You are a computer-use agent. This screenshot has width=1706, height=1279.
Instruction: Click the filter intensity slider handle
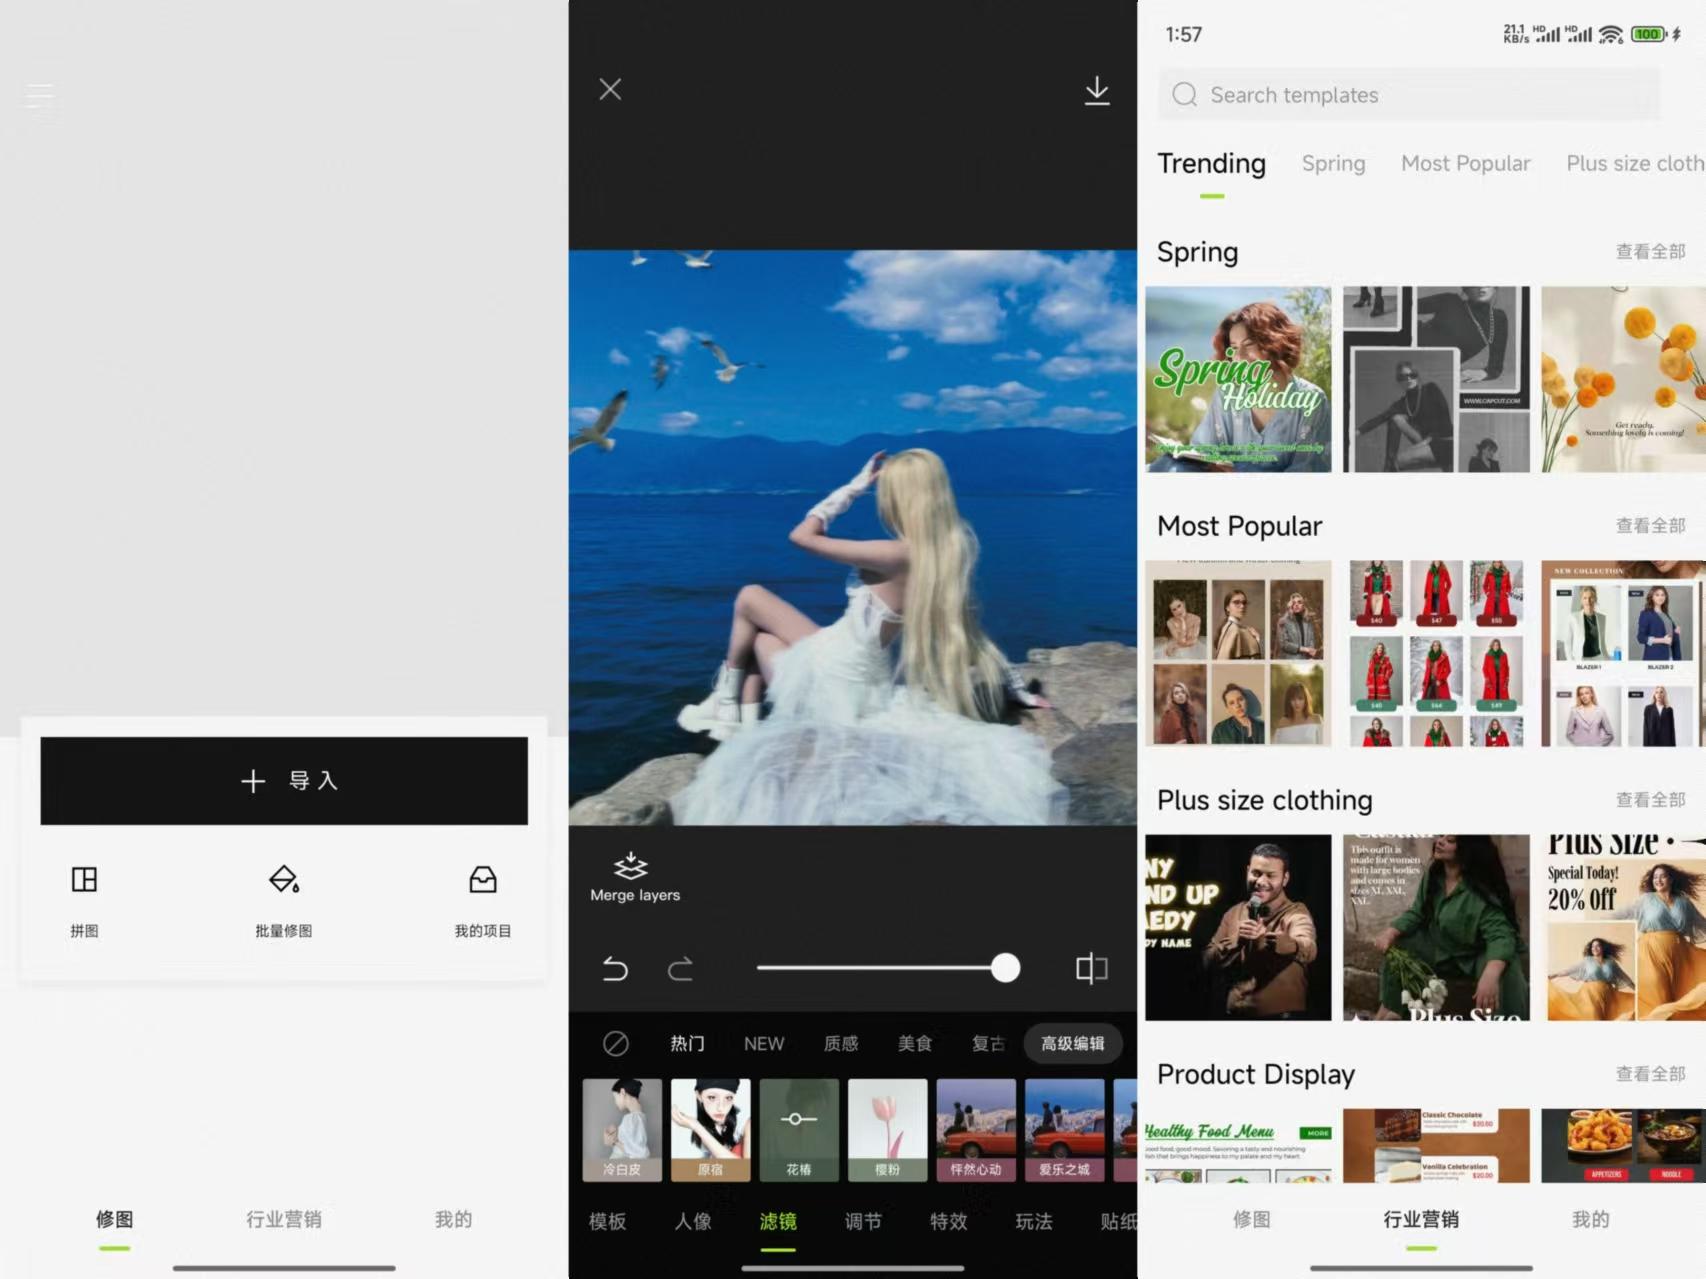pos(1005,968)
